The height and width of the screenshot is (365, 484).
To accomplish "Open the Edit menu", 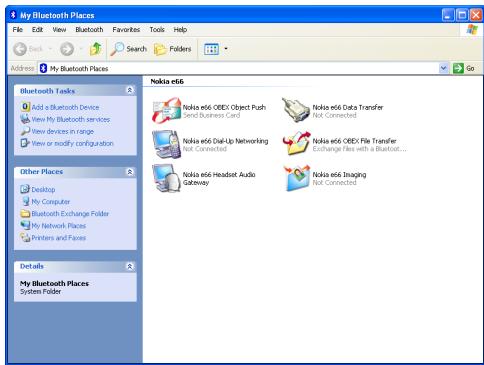I will tap(37, 30).
